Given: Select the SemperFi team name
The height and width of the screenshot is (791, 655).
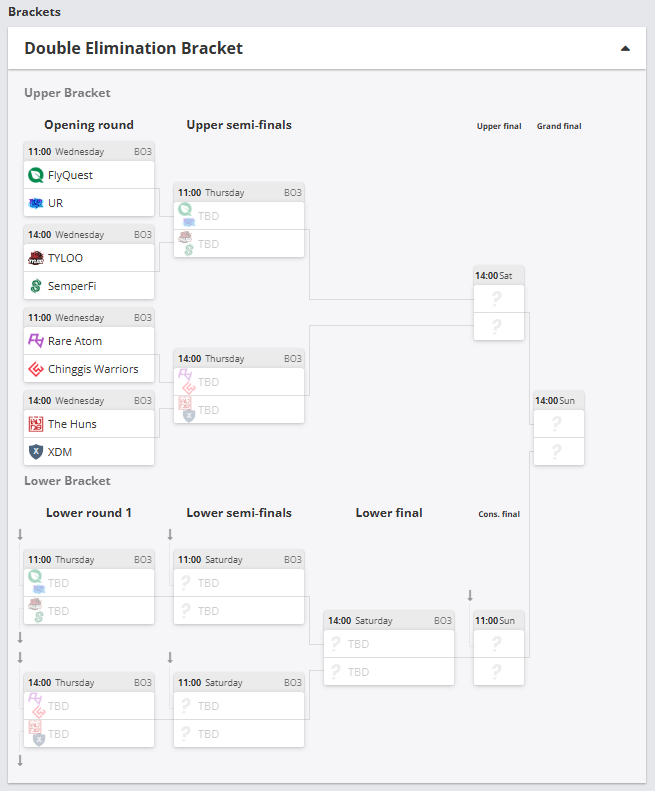Looking at the screenshot, I should point(72,286).
